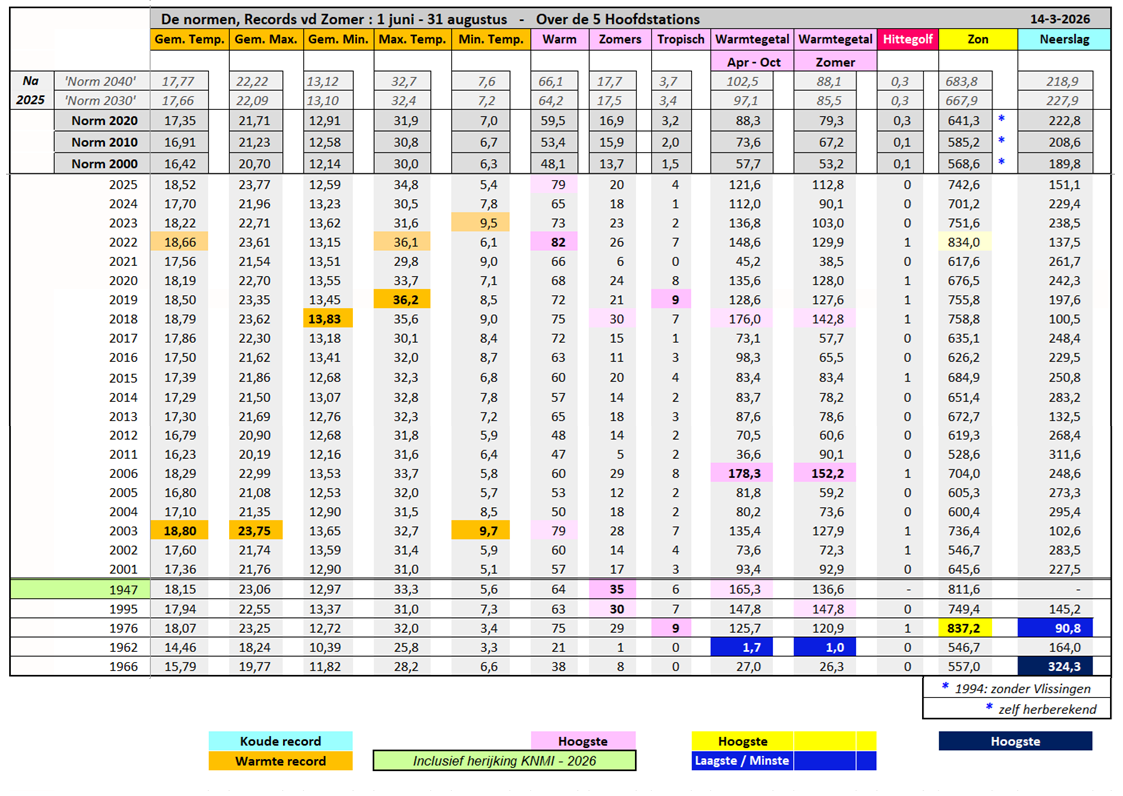The image size is (1123, 796).
Task: Select the 'Koude record' legend swatch
Action: tap(280, 741)
